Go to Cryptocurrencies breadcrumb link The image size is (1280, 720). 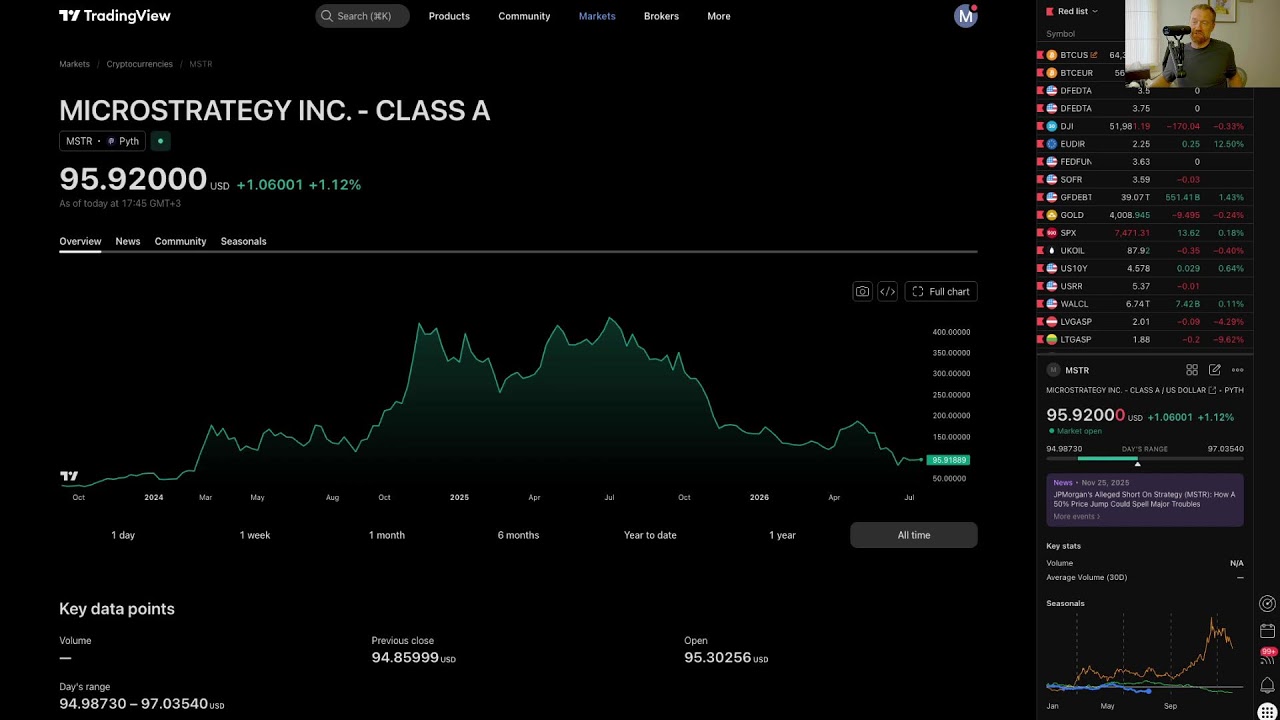tap(139, 64)
